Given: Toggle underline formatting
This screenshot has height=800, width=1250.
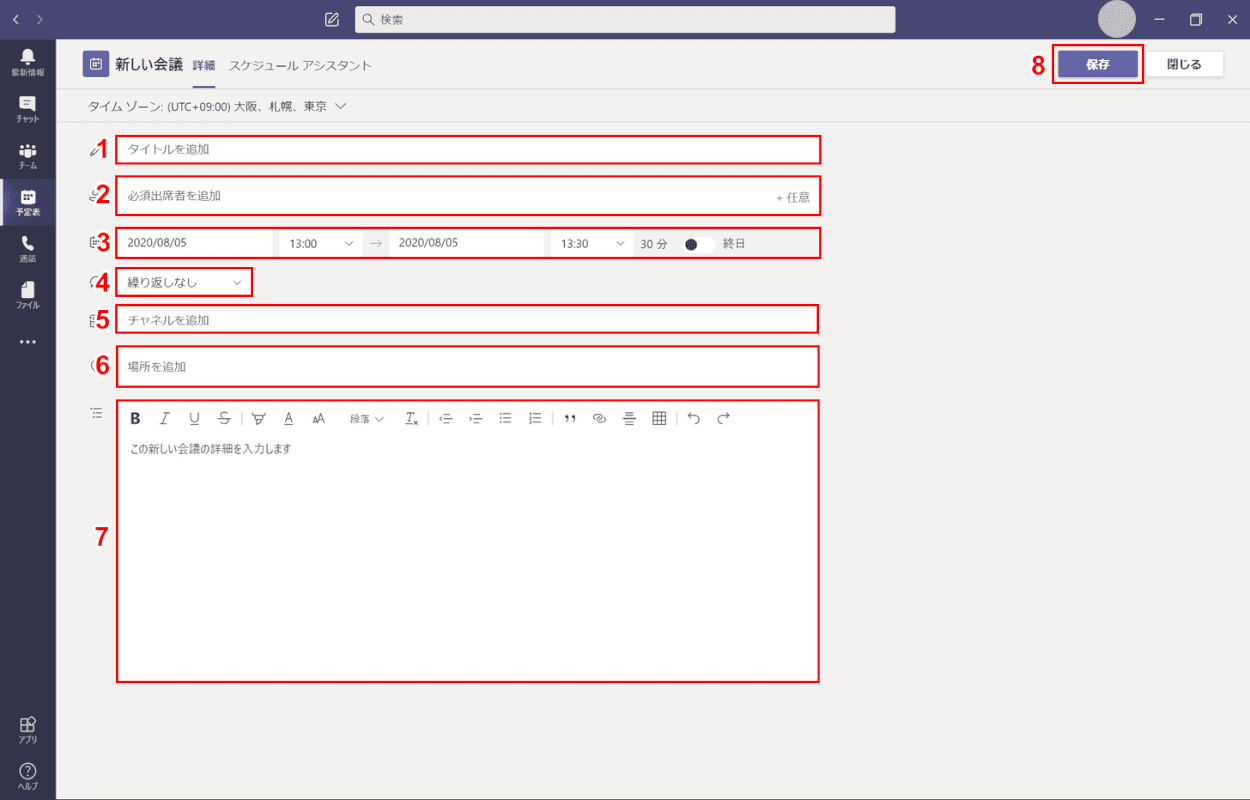Looking at the screenshot, I should (194, 419).
